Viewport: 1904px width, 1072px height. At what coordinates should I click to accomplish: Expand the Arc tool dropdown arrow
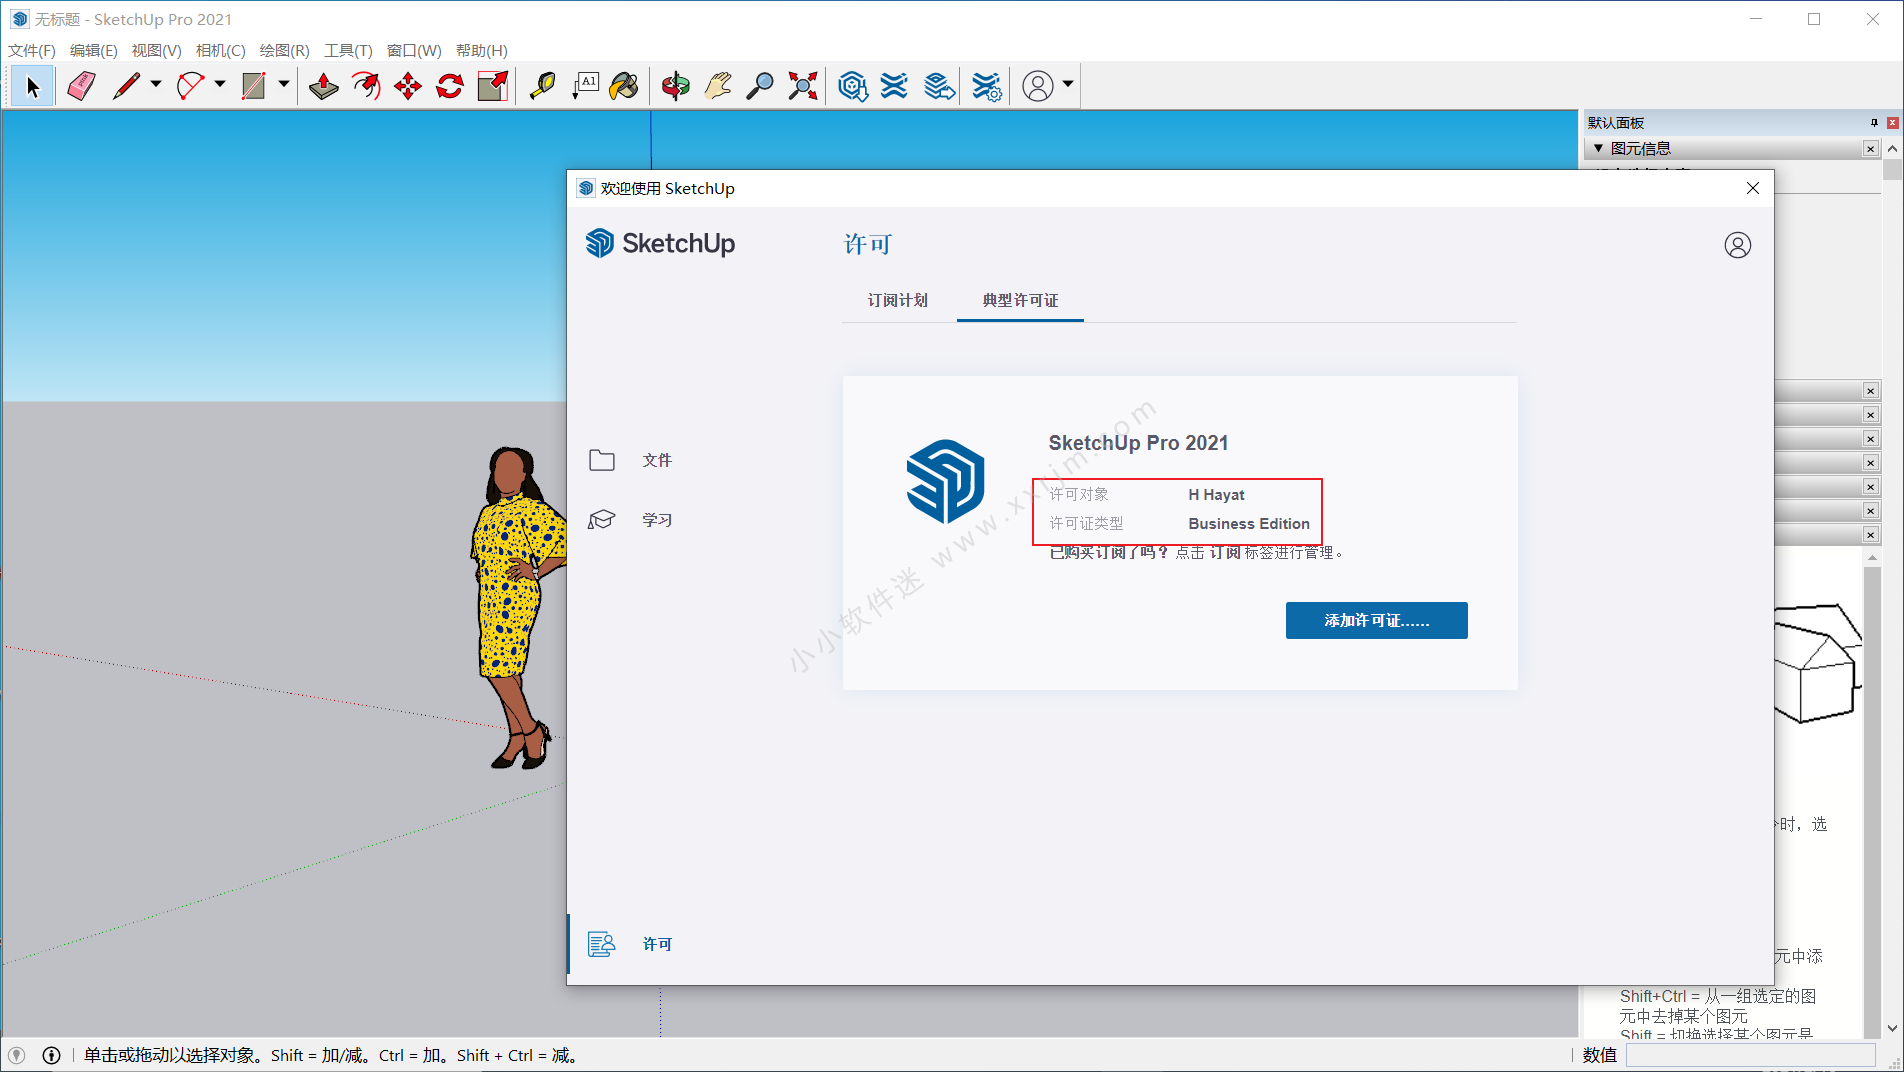pyautogui.click(x=220, y=85)
